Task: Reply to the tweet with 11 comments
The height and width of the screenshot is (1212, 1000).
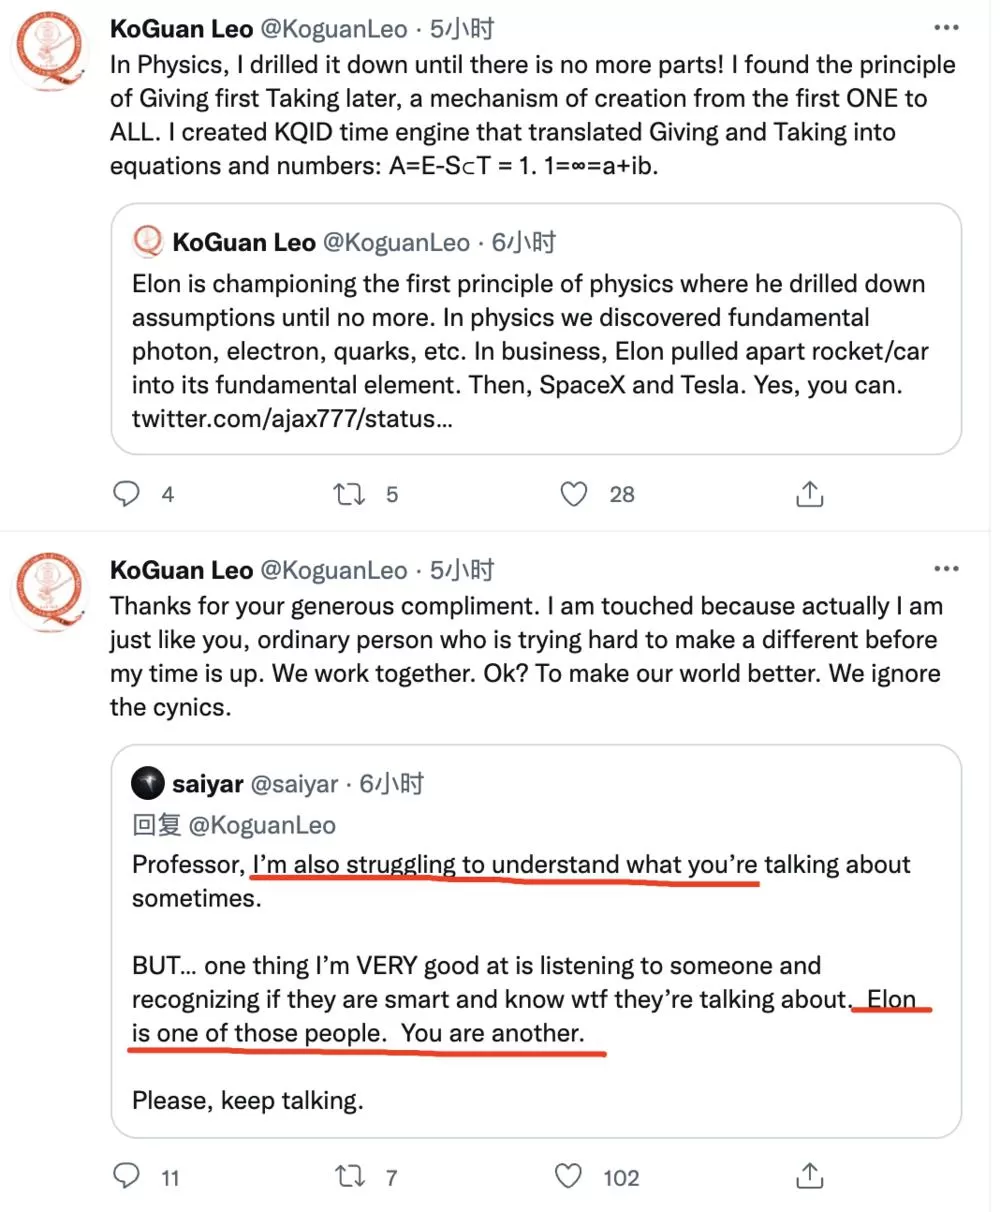Action: (x=127, y=1176)
